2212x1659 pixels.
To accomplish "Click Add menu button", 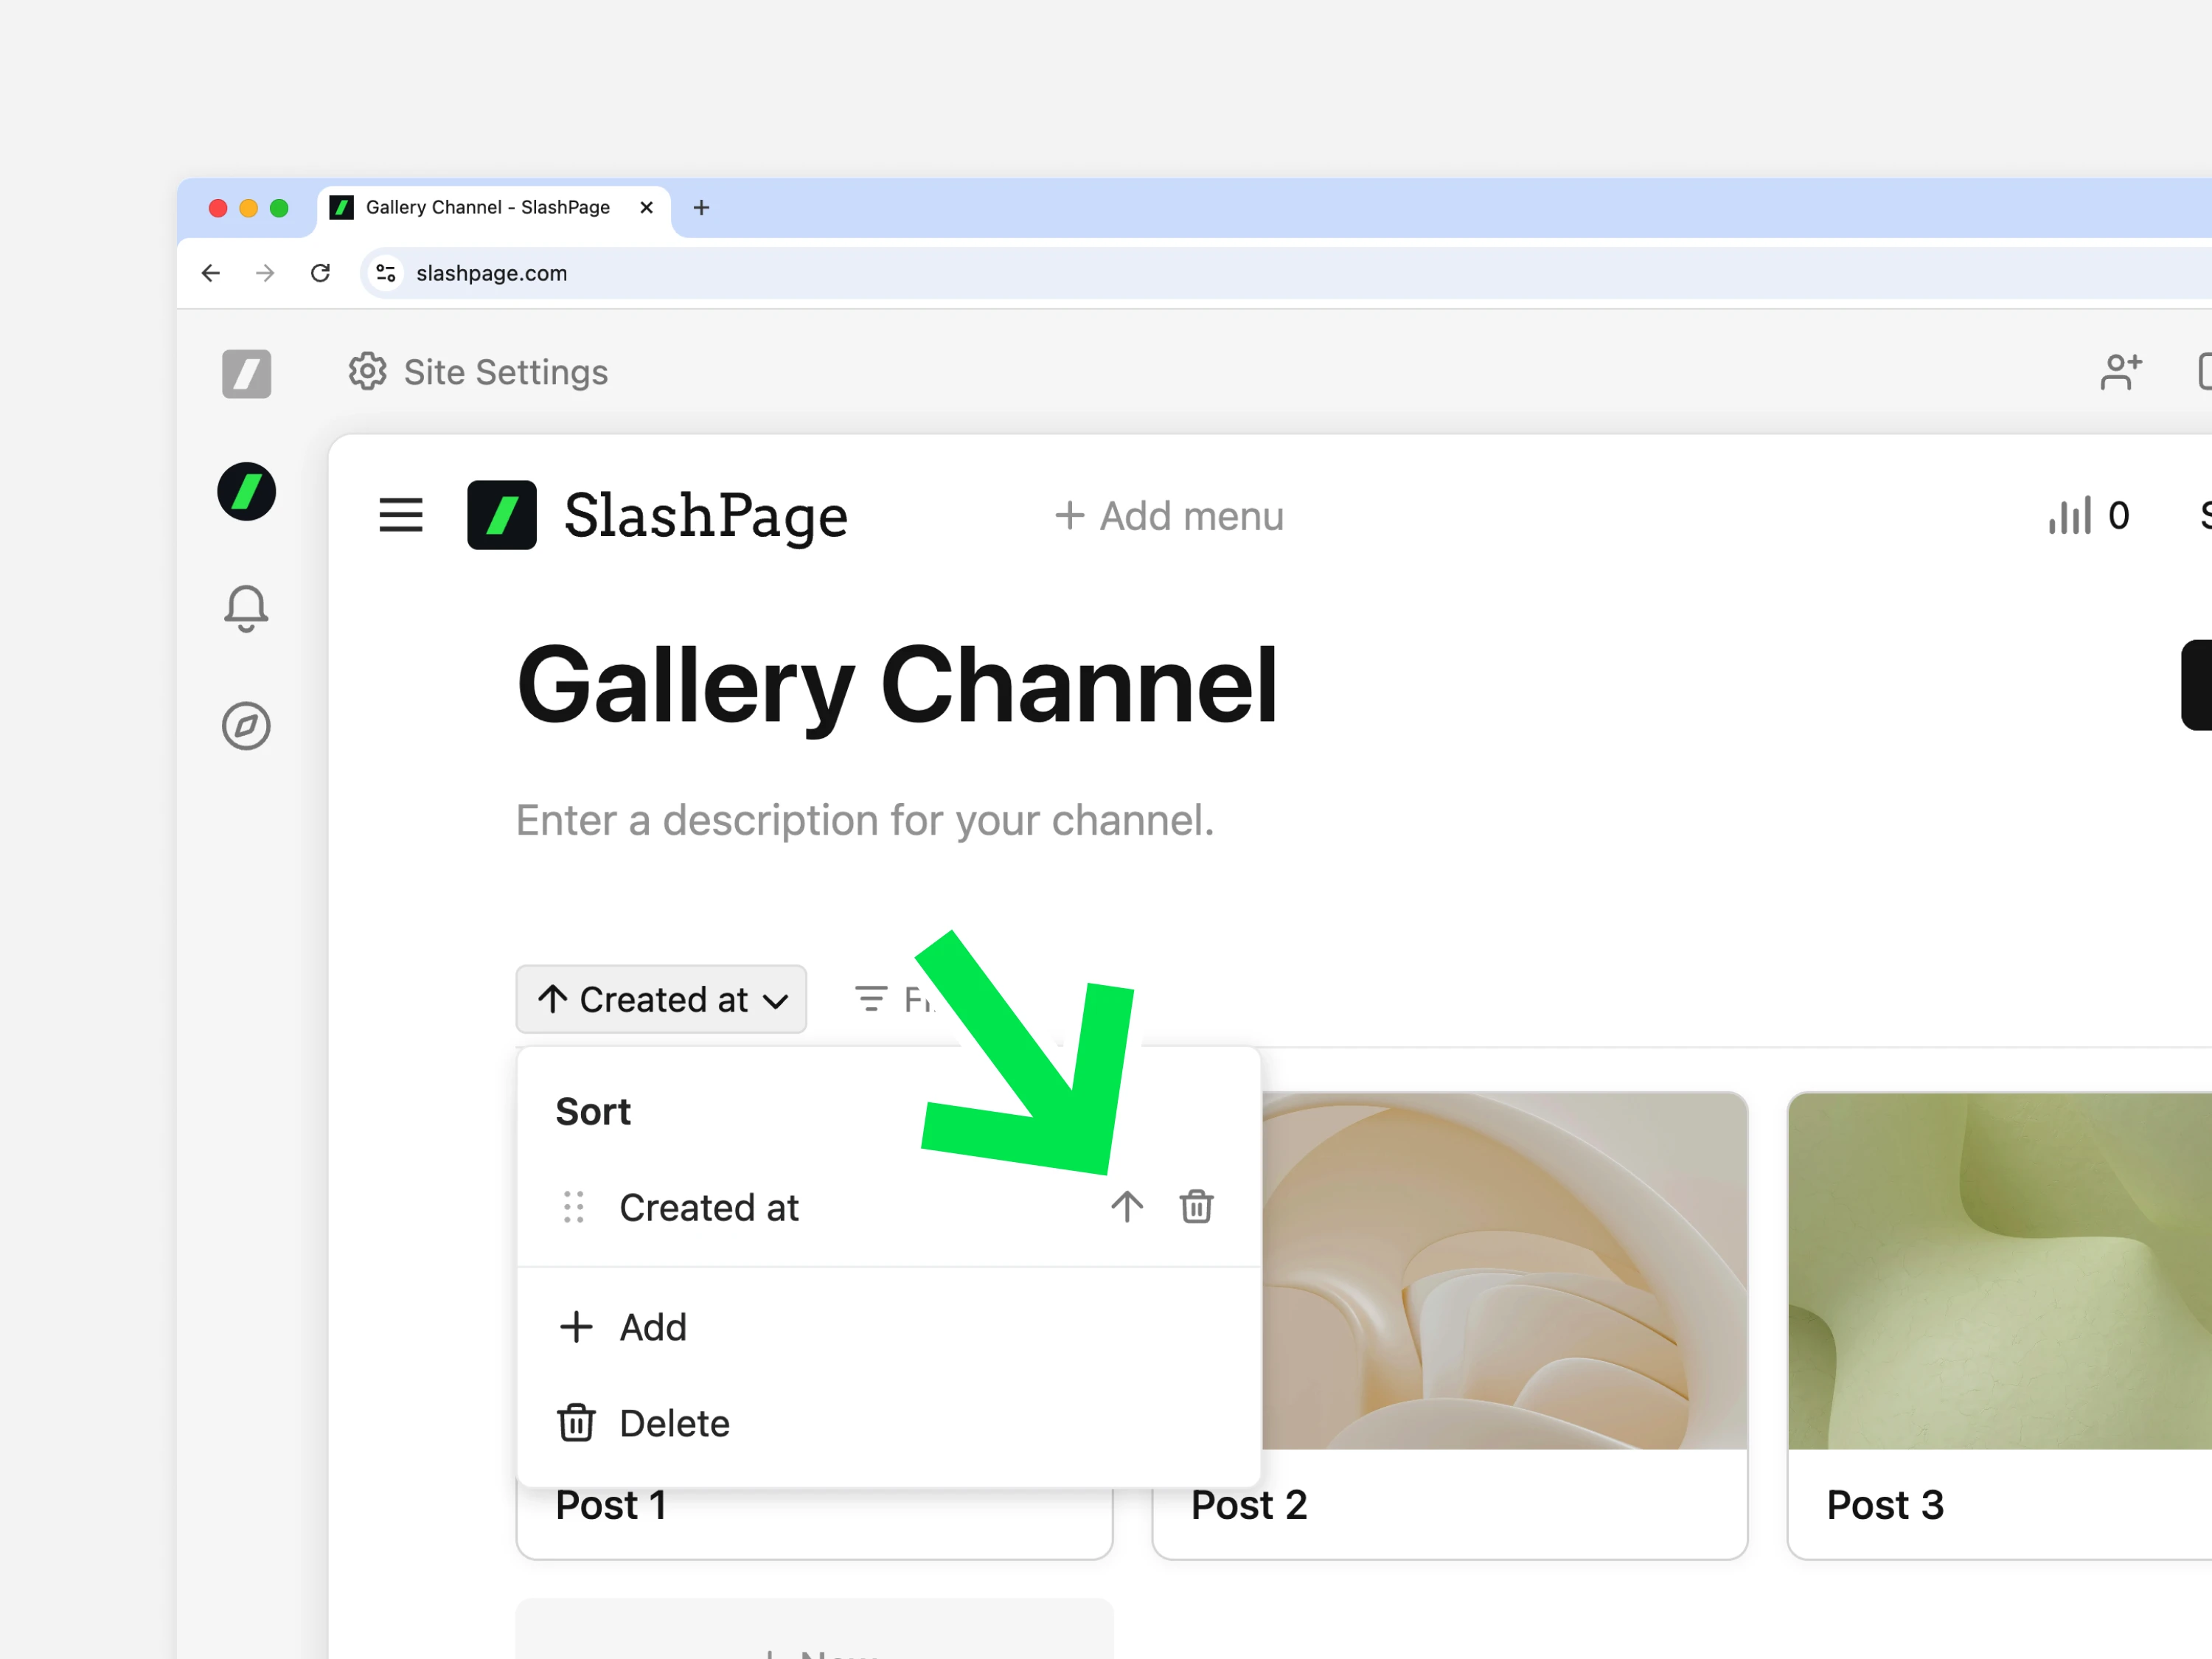I will (x=1169, y=516).
